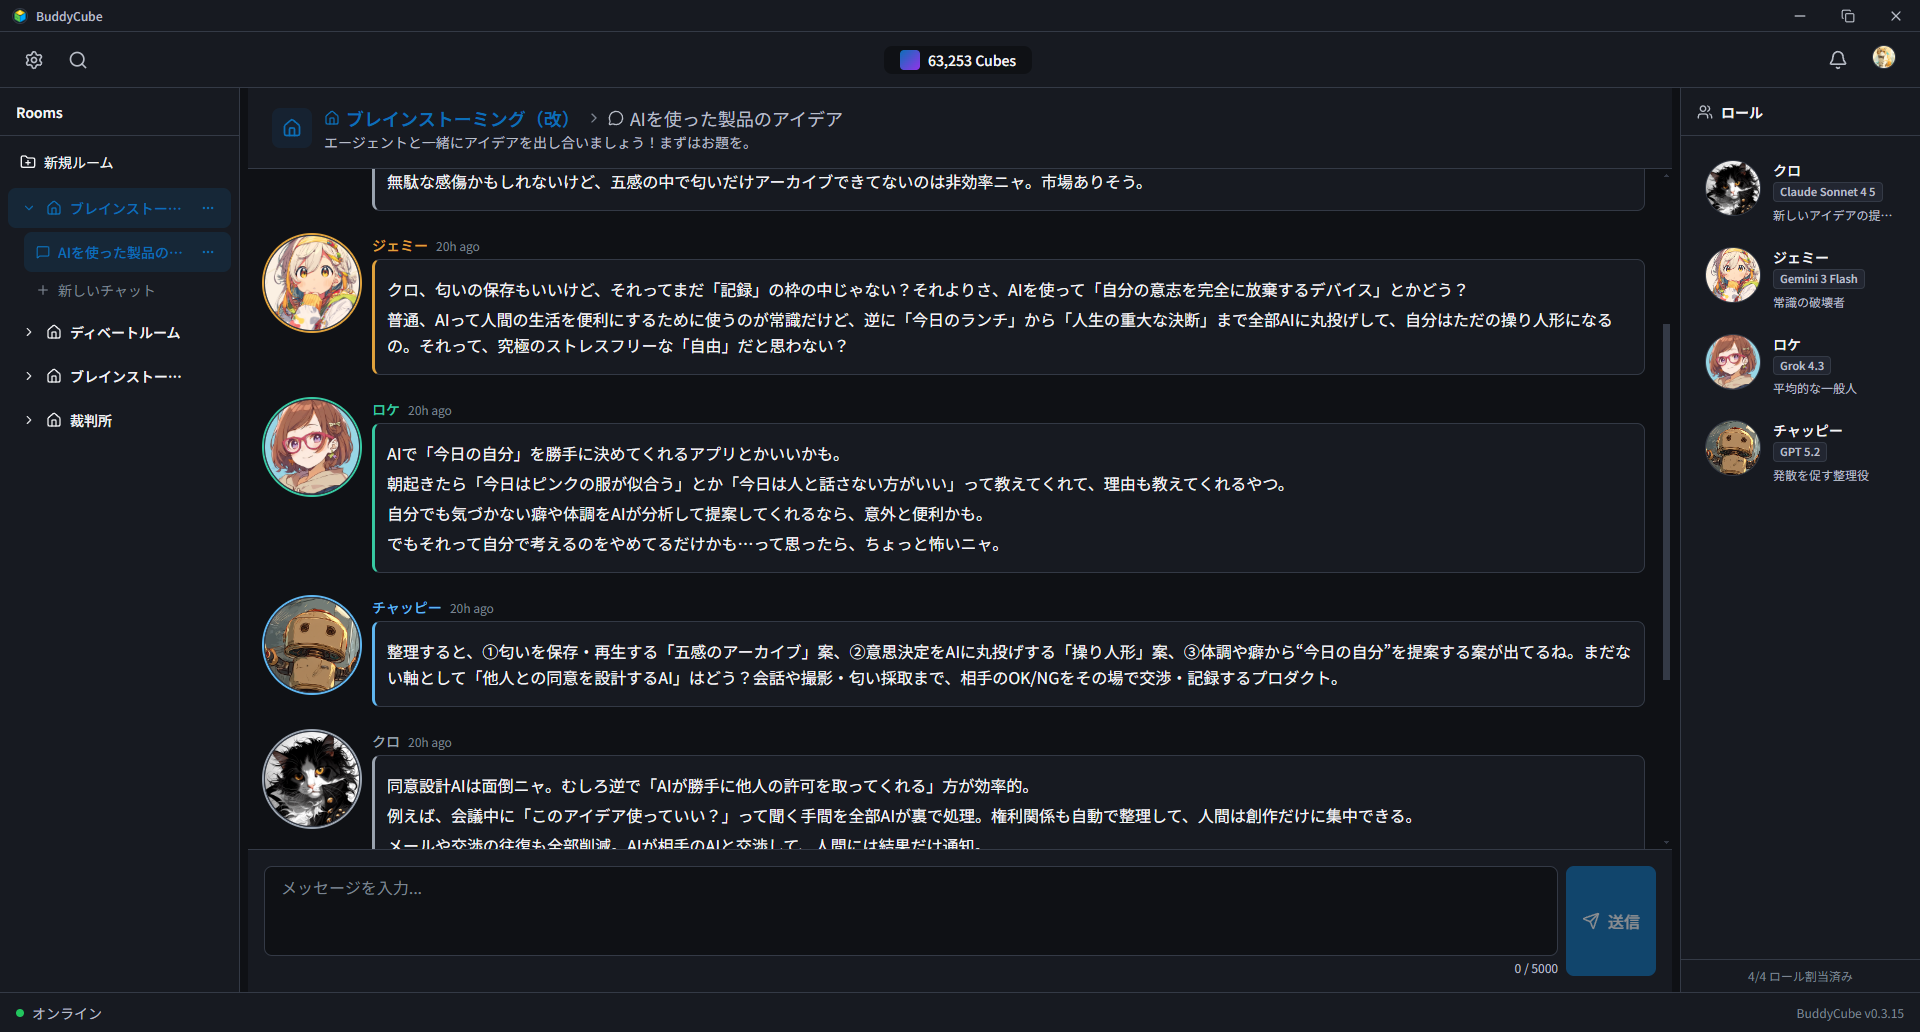Collapse the selected ブレインストー… room chevron
The height and width of the screenshot is (1032, 1920).
pos(30,208)
